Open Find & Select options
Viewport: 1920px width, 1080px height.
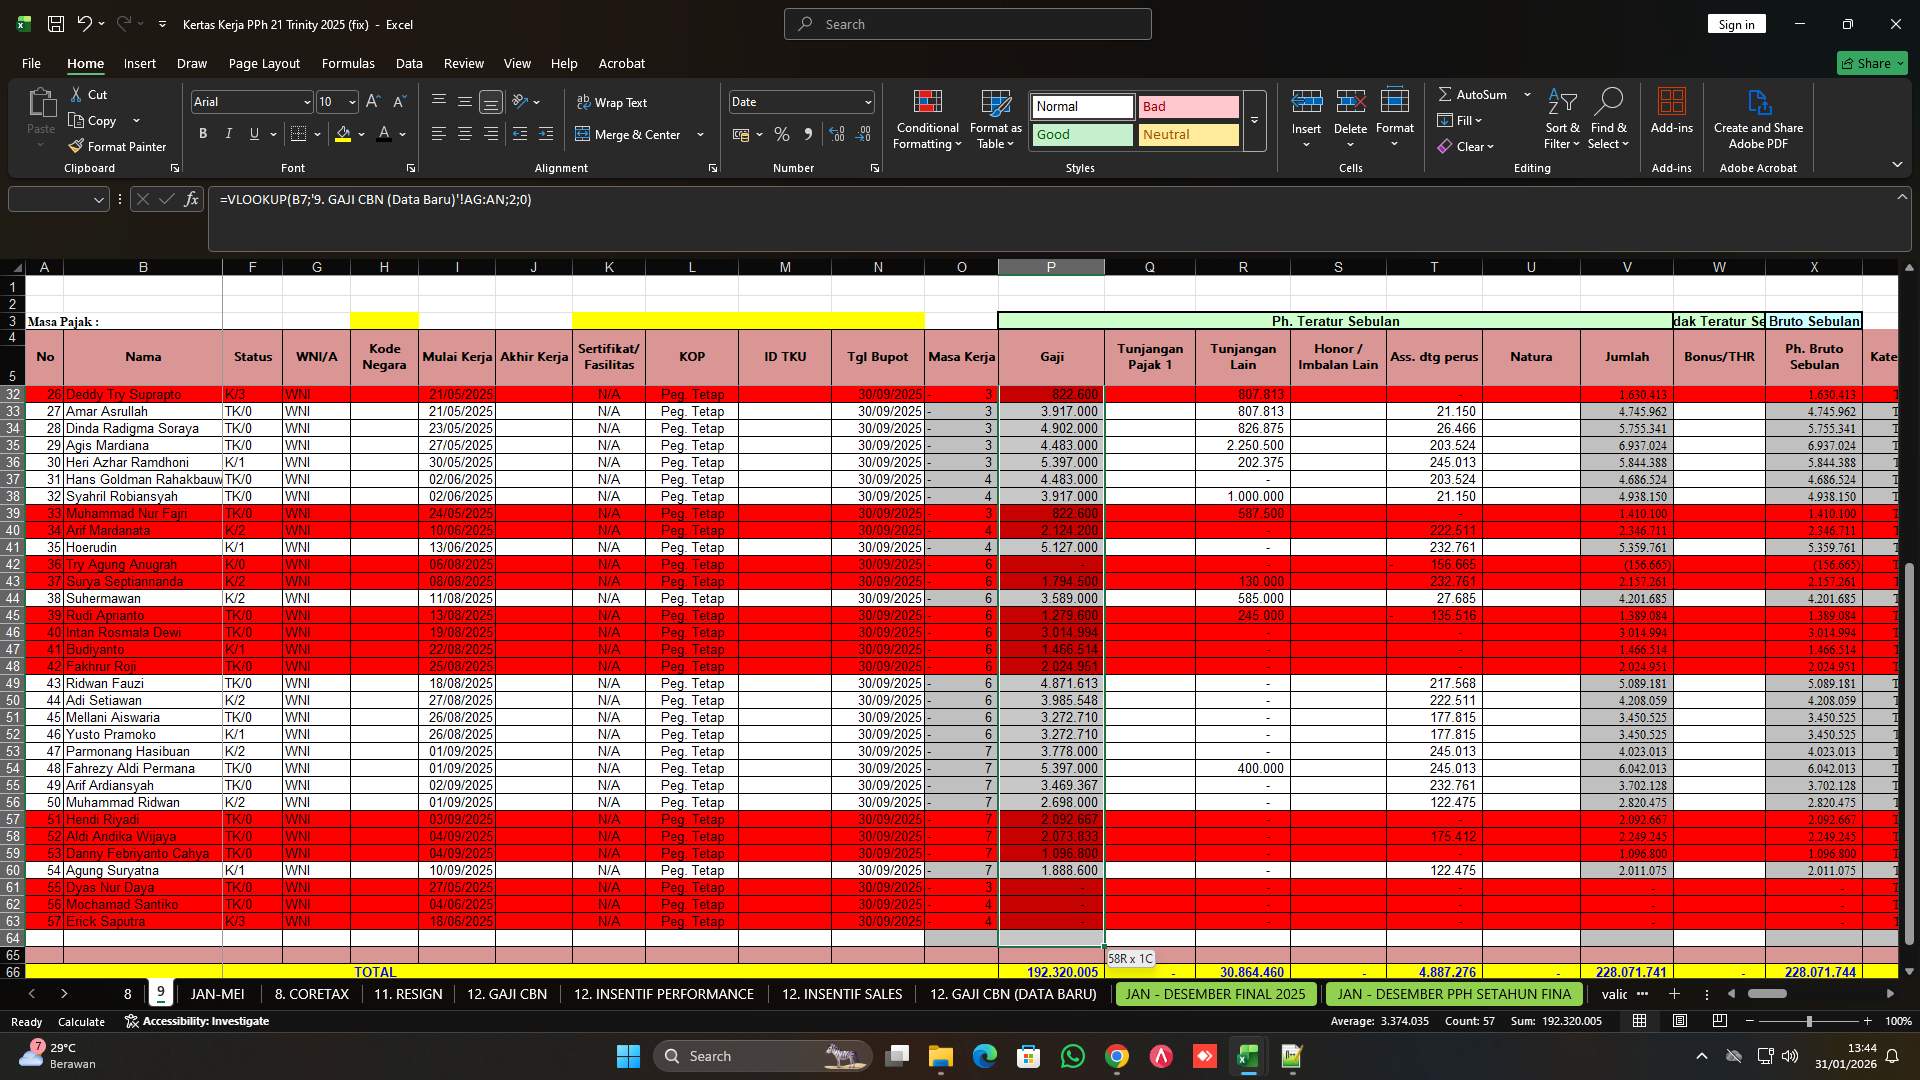coord(1609,118)
